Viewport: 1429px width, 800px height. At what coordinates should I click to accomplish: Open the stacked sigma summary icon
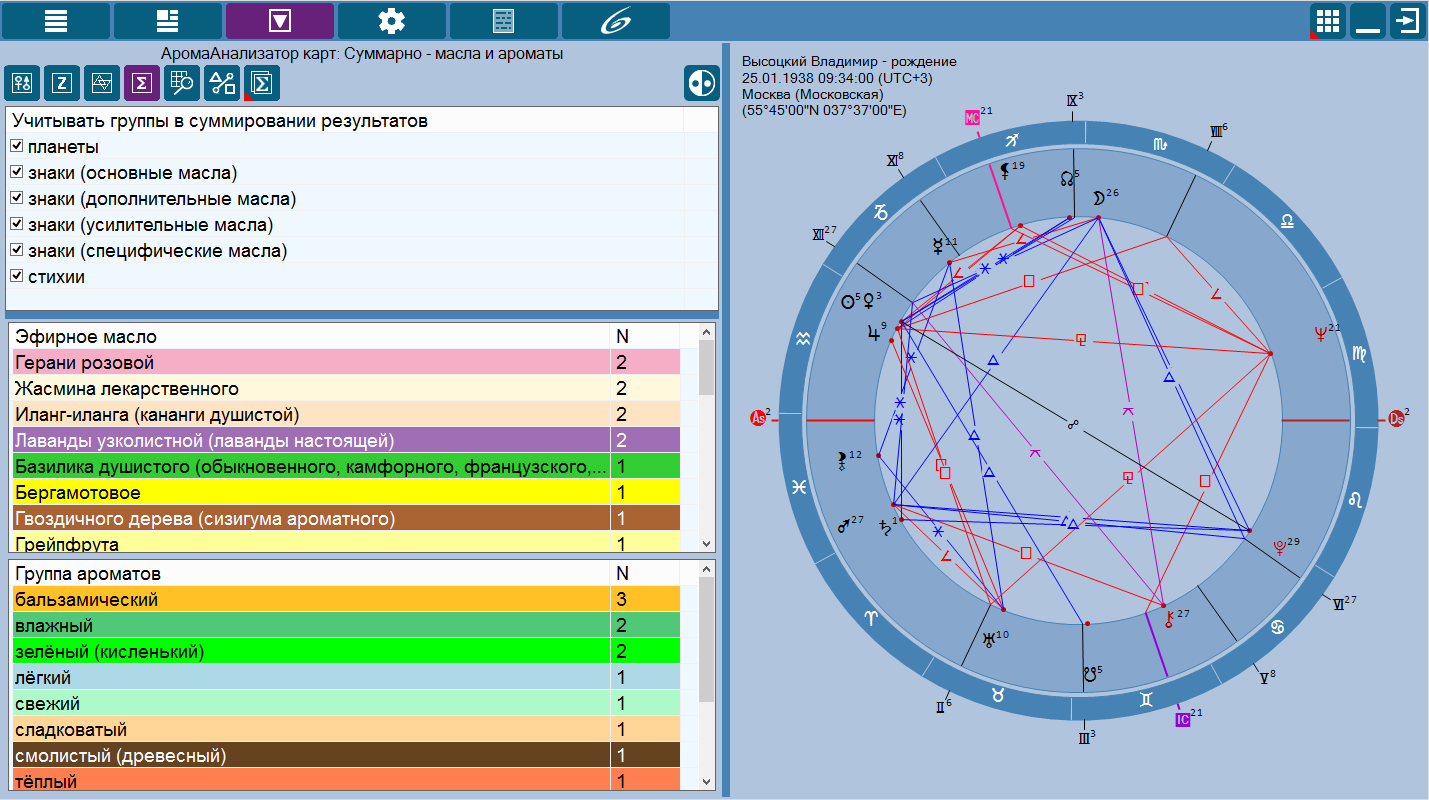tap(262, 84)
